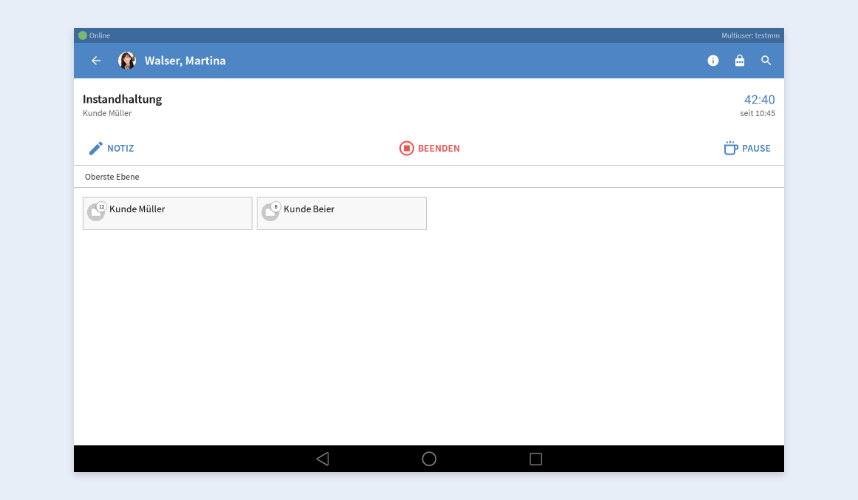Add a note with the NOTIZ button
The image size is (858, 500).
(112, 148)
